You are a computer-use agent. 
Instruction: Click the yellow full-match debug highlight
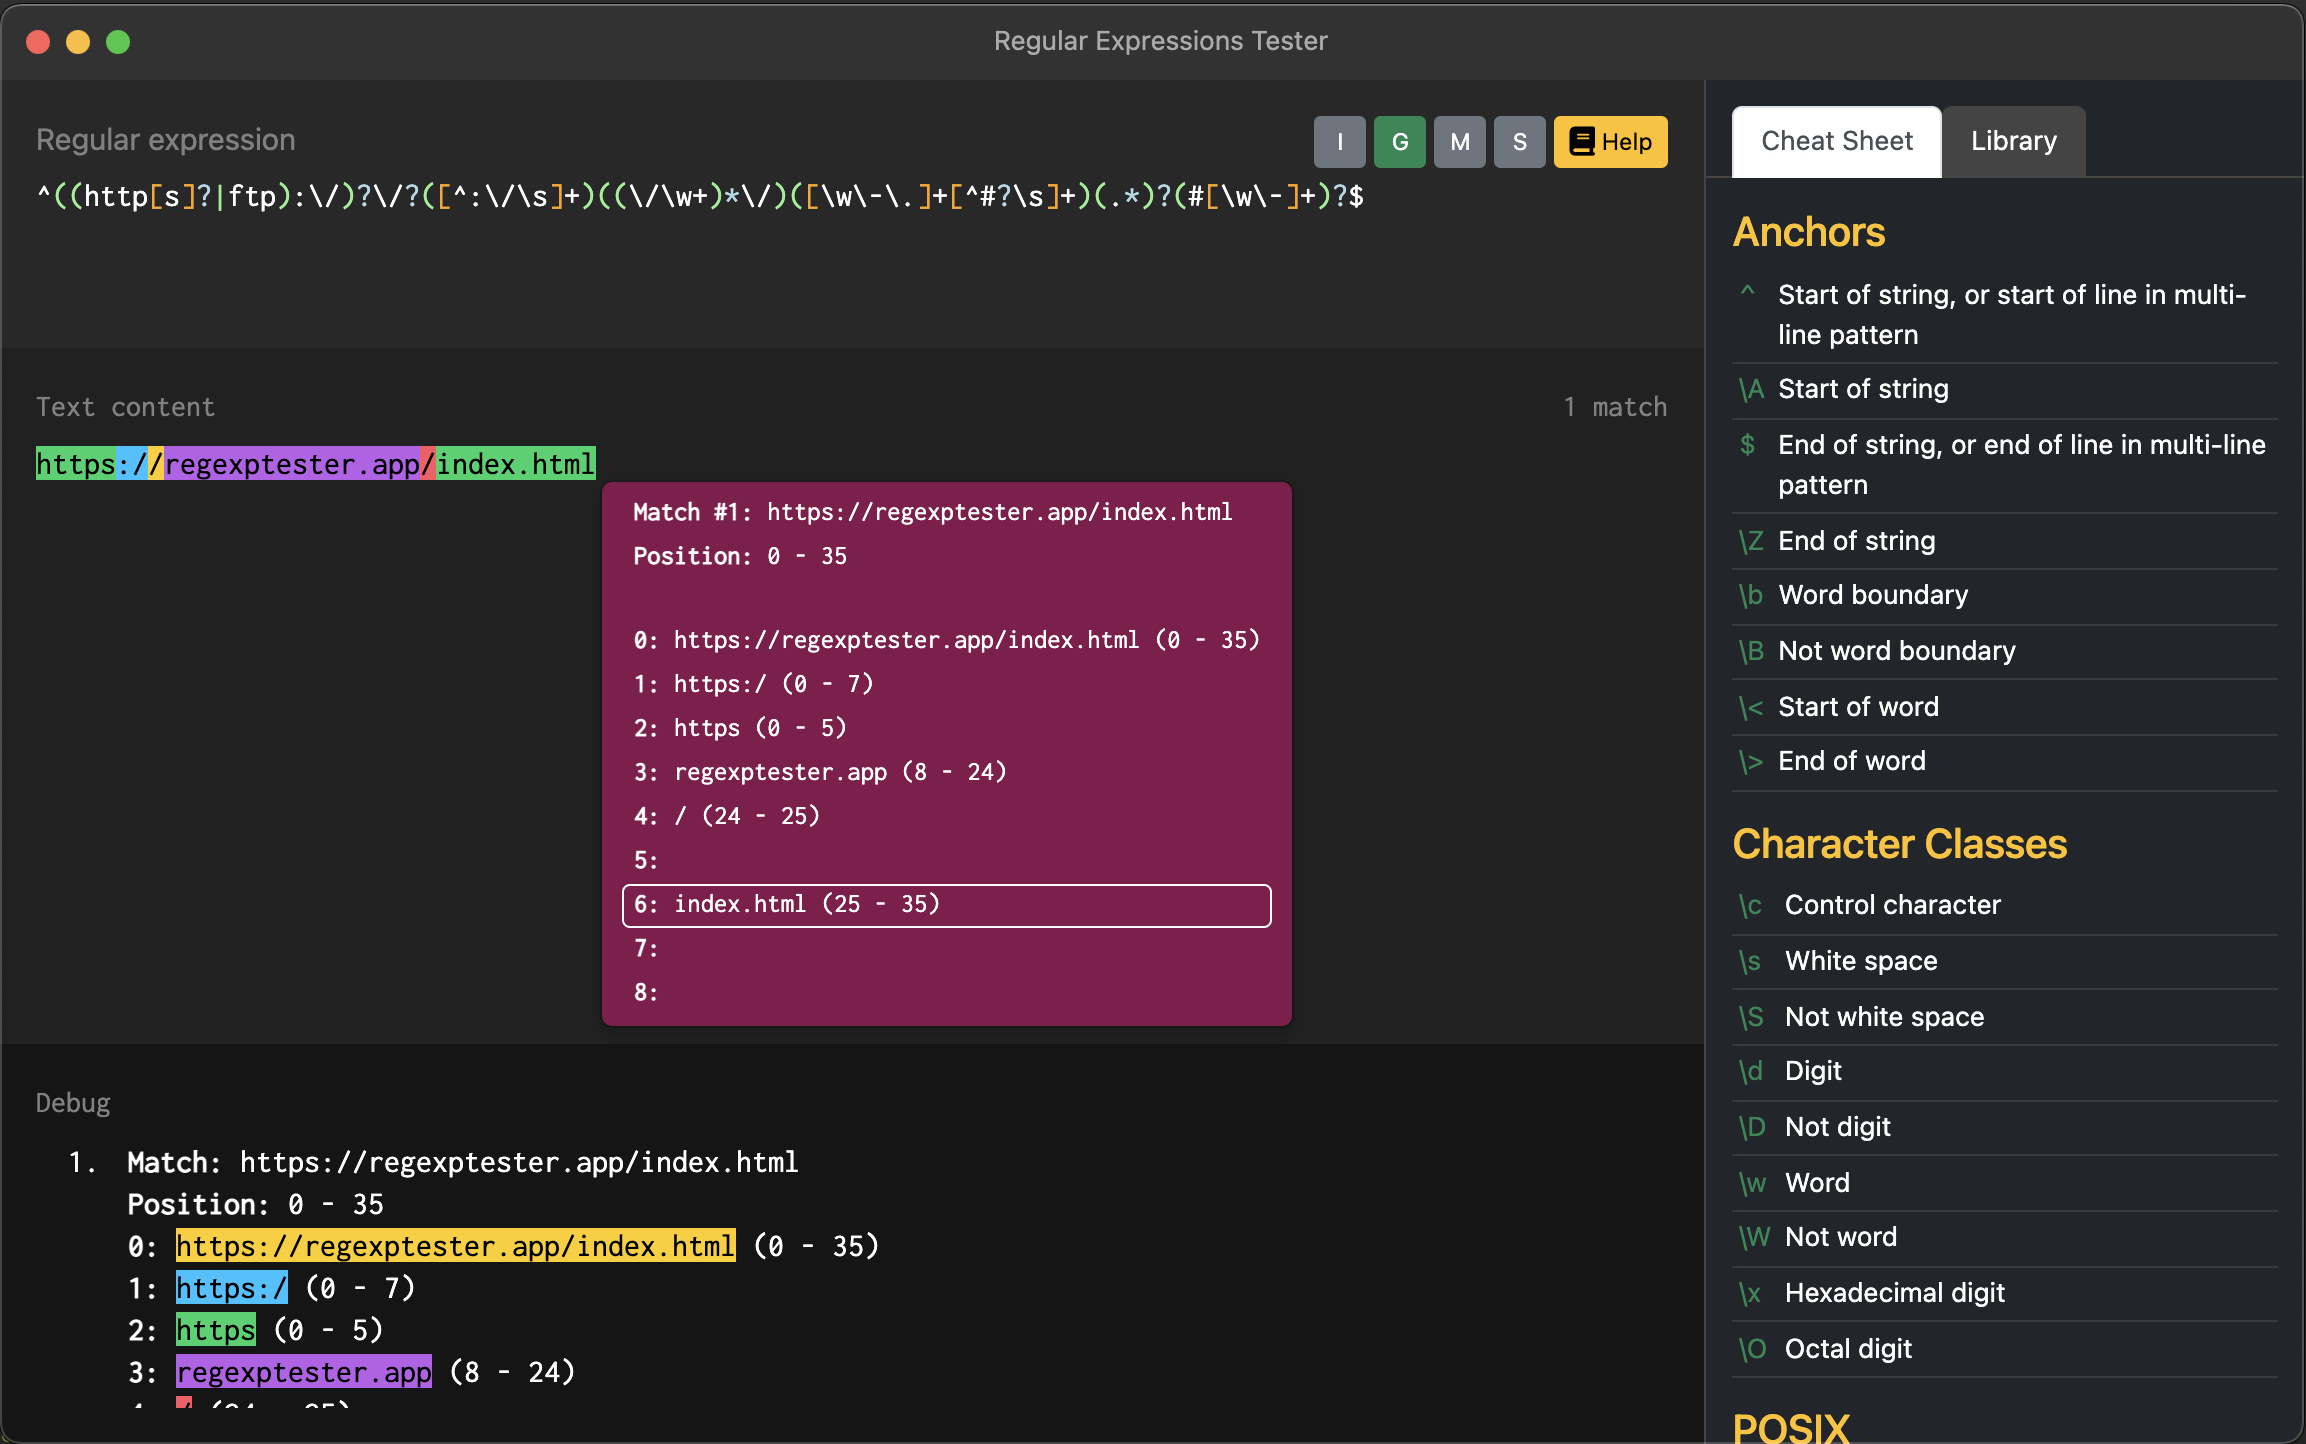coord(455,1246)
